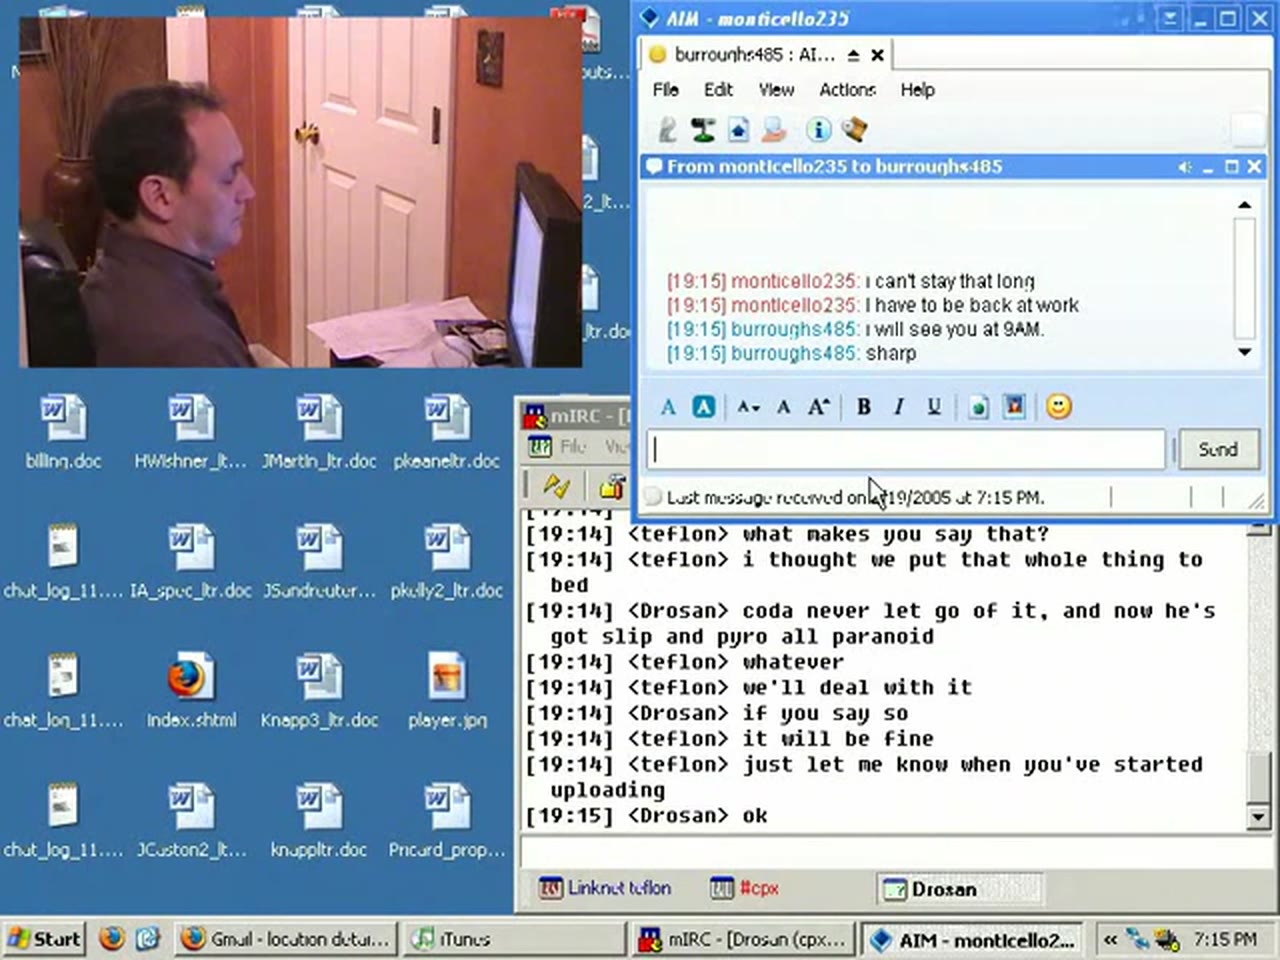The image size is (1280, 960).
Task: Open the File menu in AIM
Action: coord(665,89)
